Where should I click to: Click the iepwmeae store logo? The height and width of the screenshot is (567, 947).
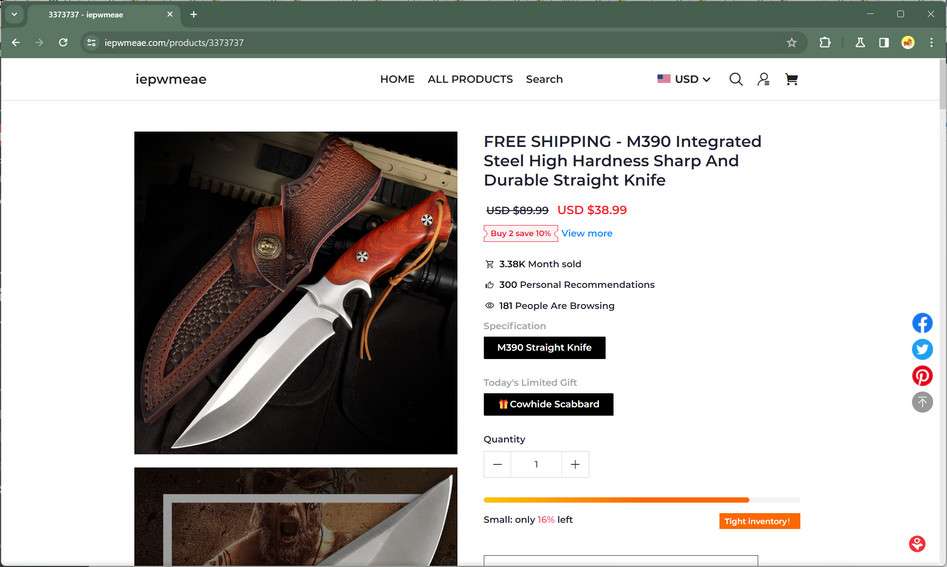click(171, 79)
